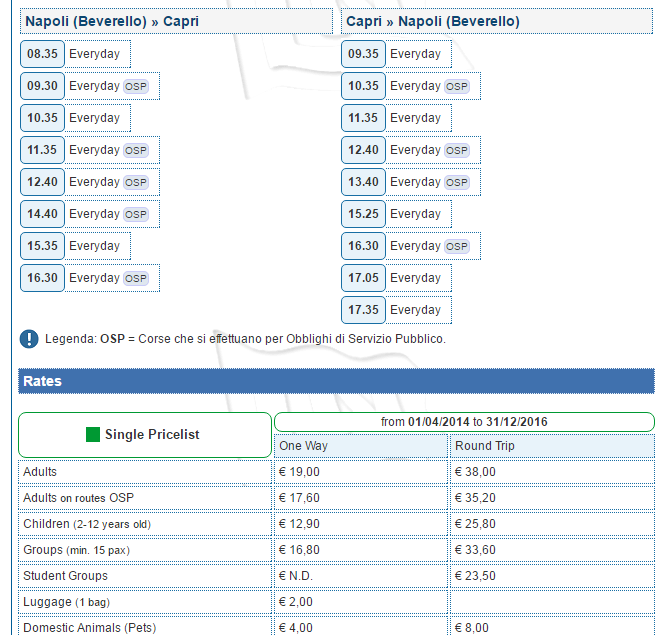656x635 pixels.
Task: Click the green square beside Single Pricelist
Action: click(93, 435)
